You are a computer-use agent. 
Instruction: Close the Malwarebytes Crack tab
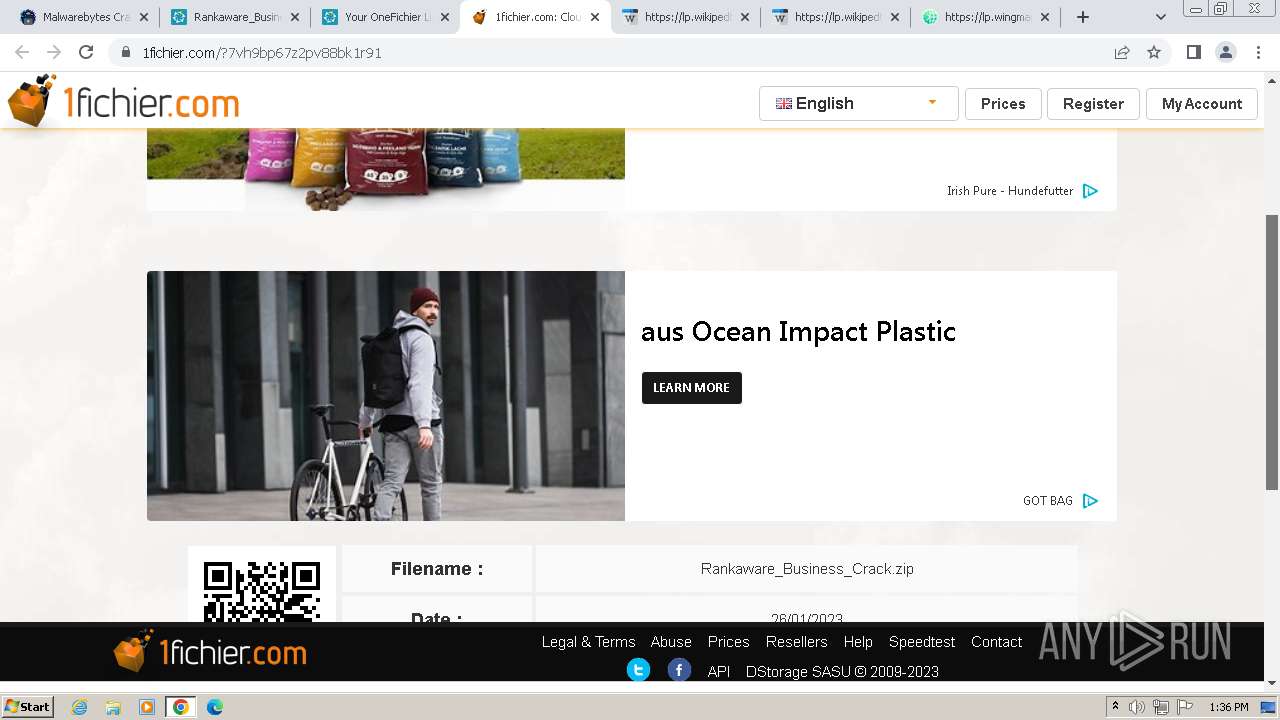point(145,17)
